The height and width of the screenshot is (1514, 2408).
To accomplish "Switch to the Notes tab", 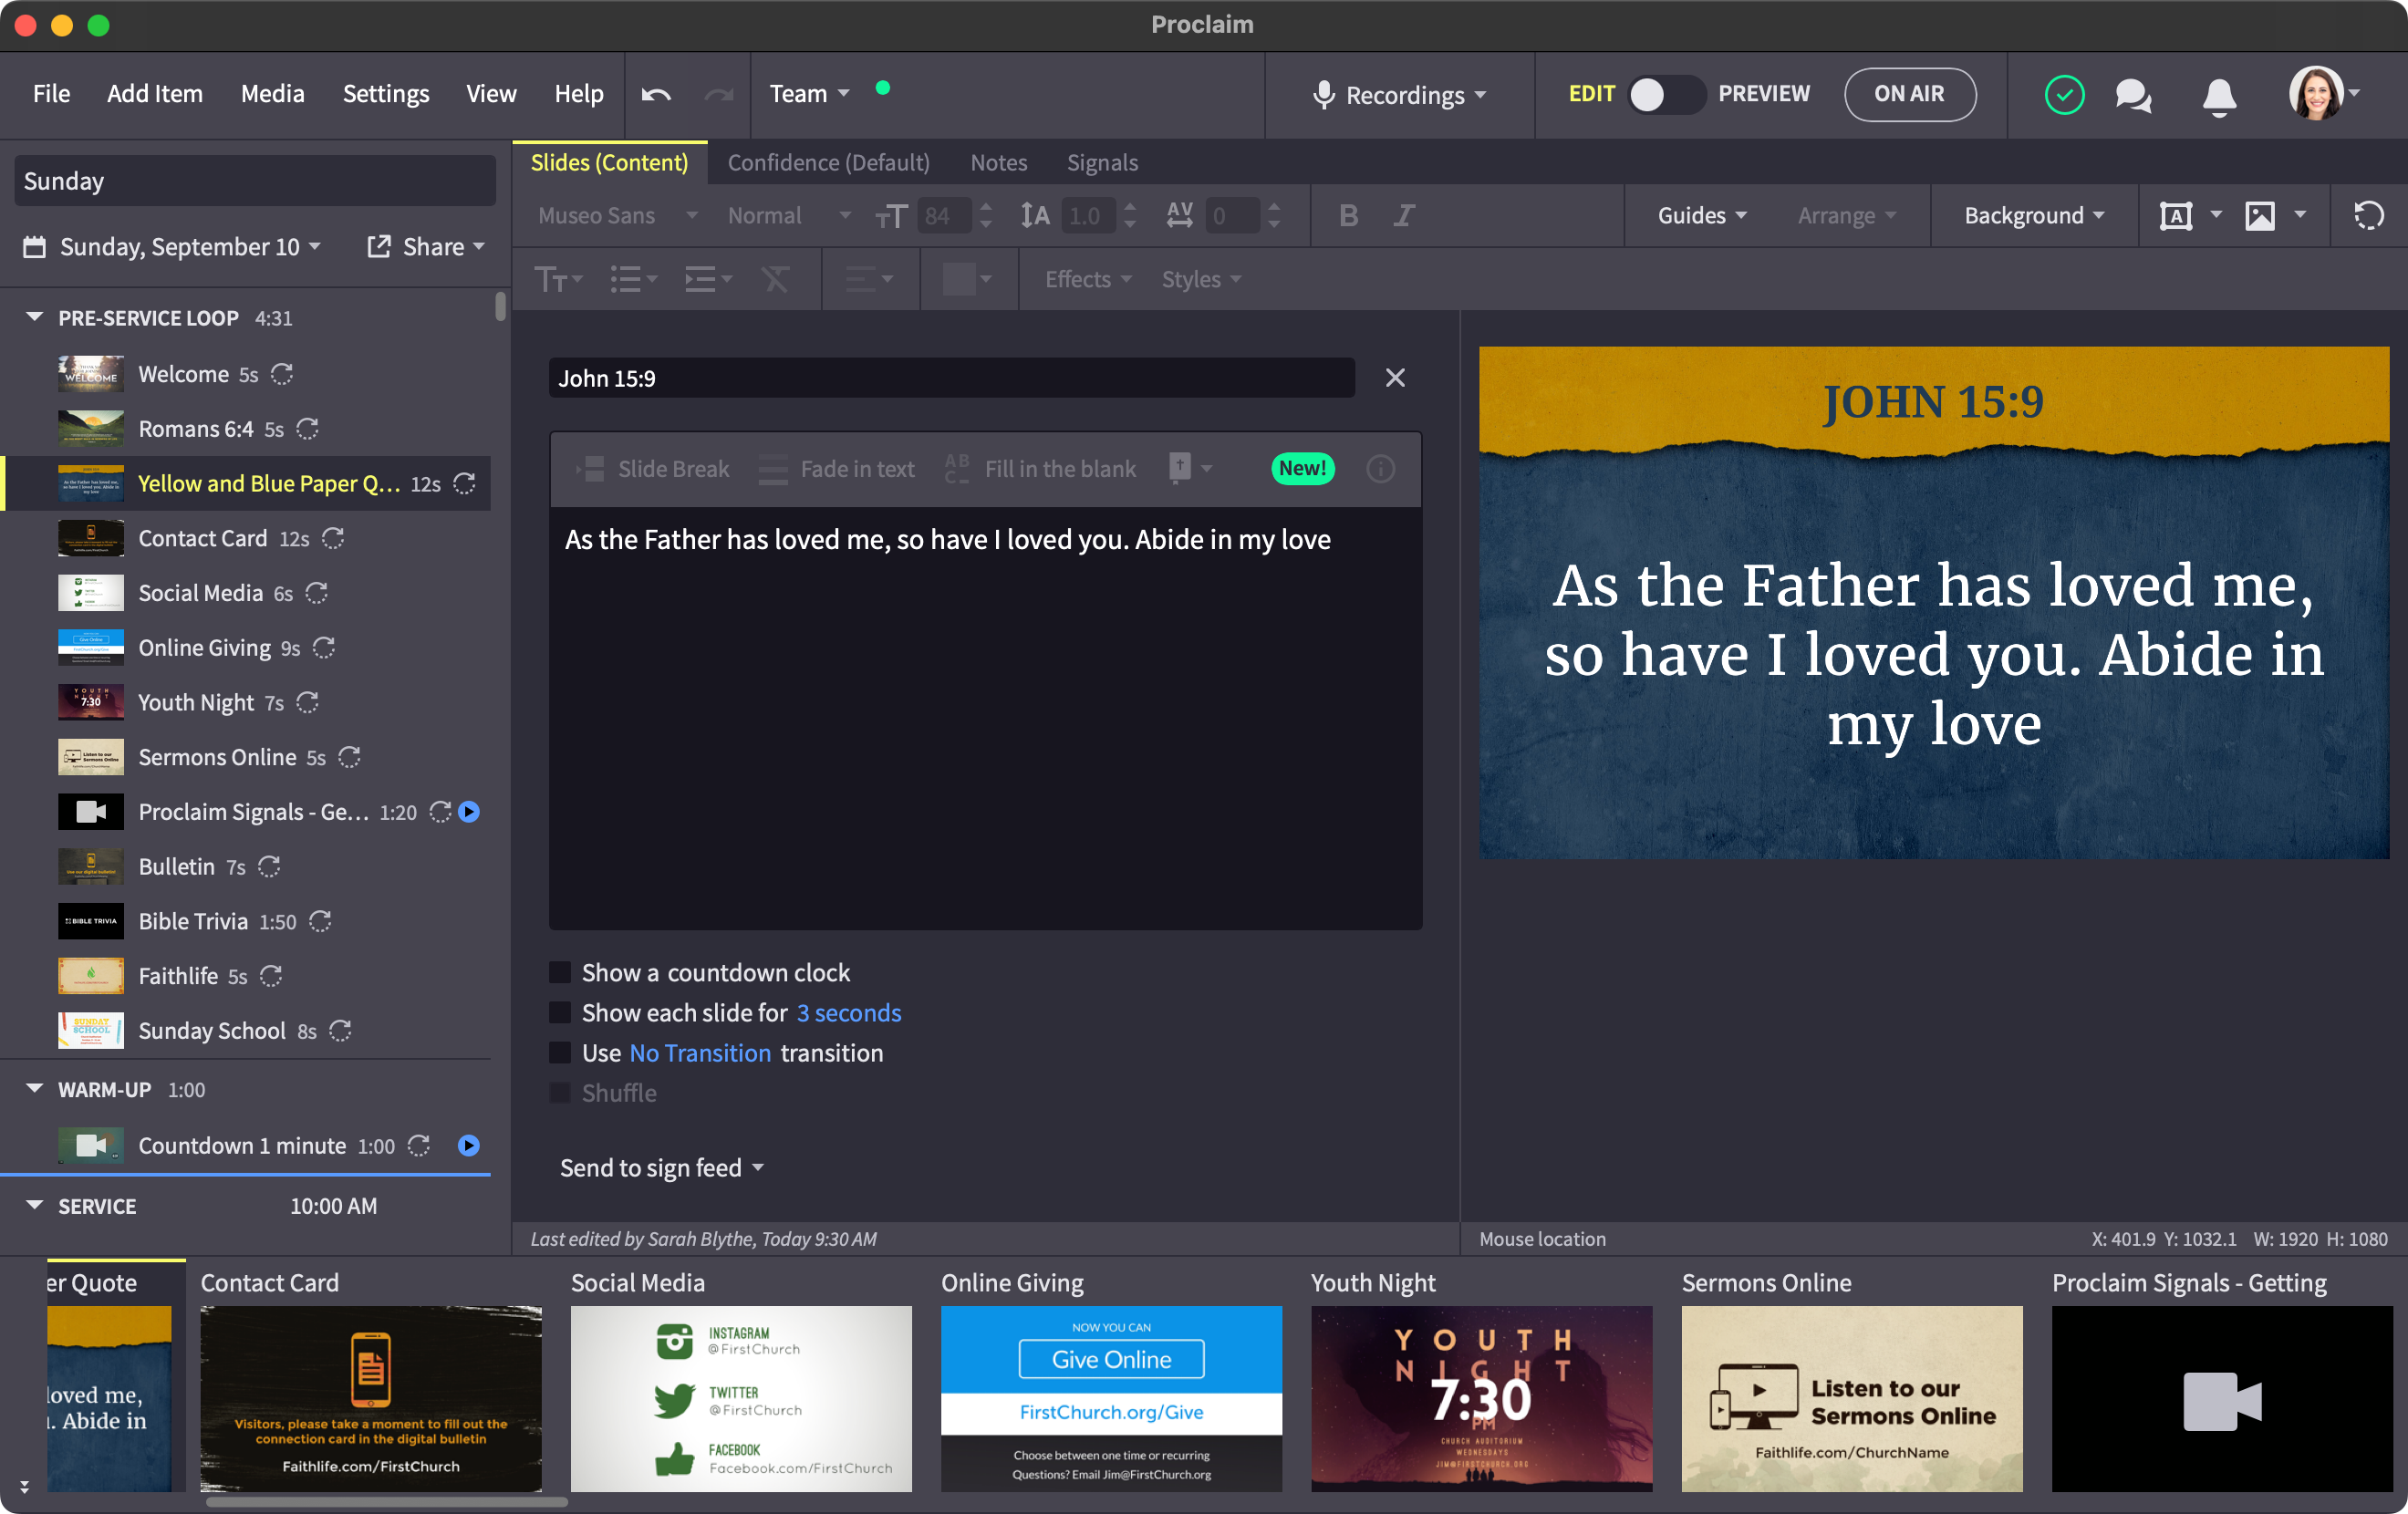I will (998, 162).
